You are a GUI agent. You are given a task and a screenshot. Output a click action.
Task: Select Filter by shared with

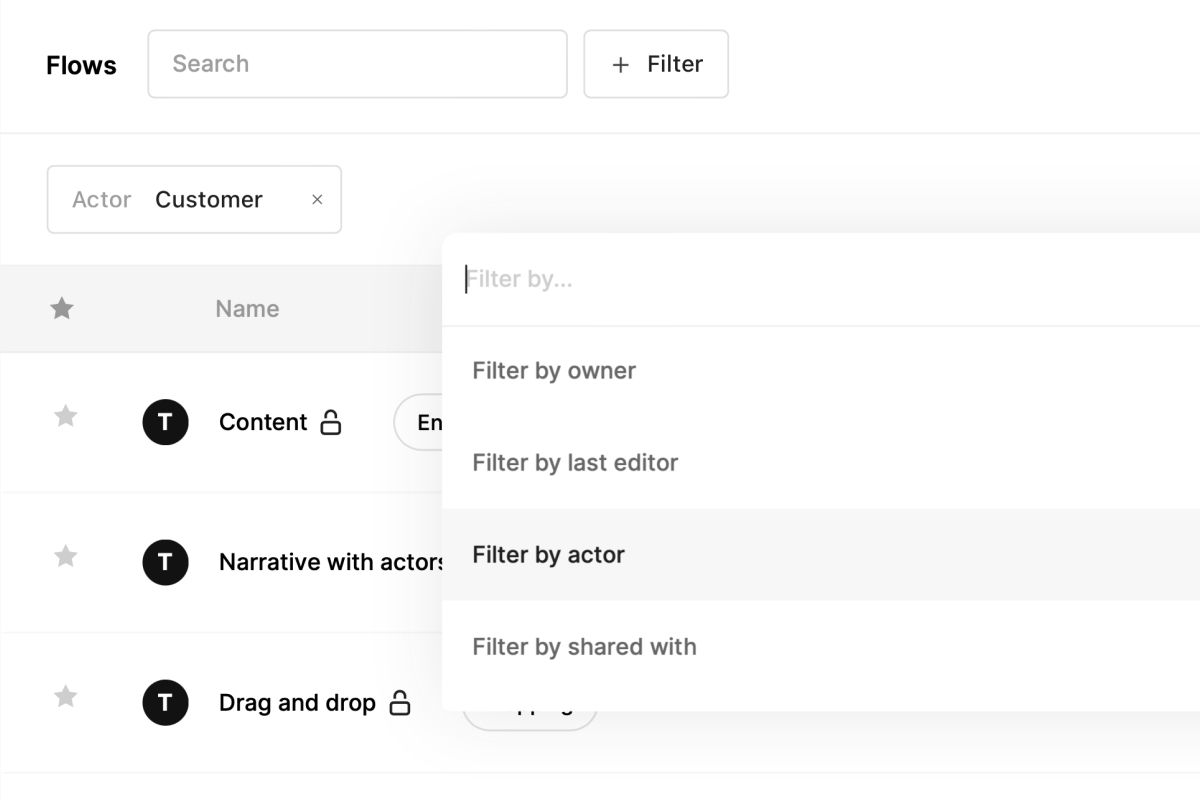584,647
